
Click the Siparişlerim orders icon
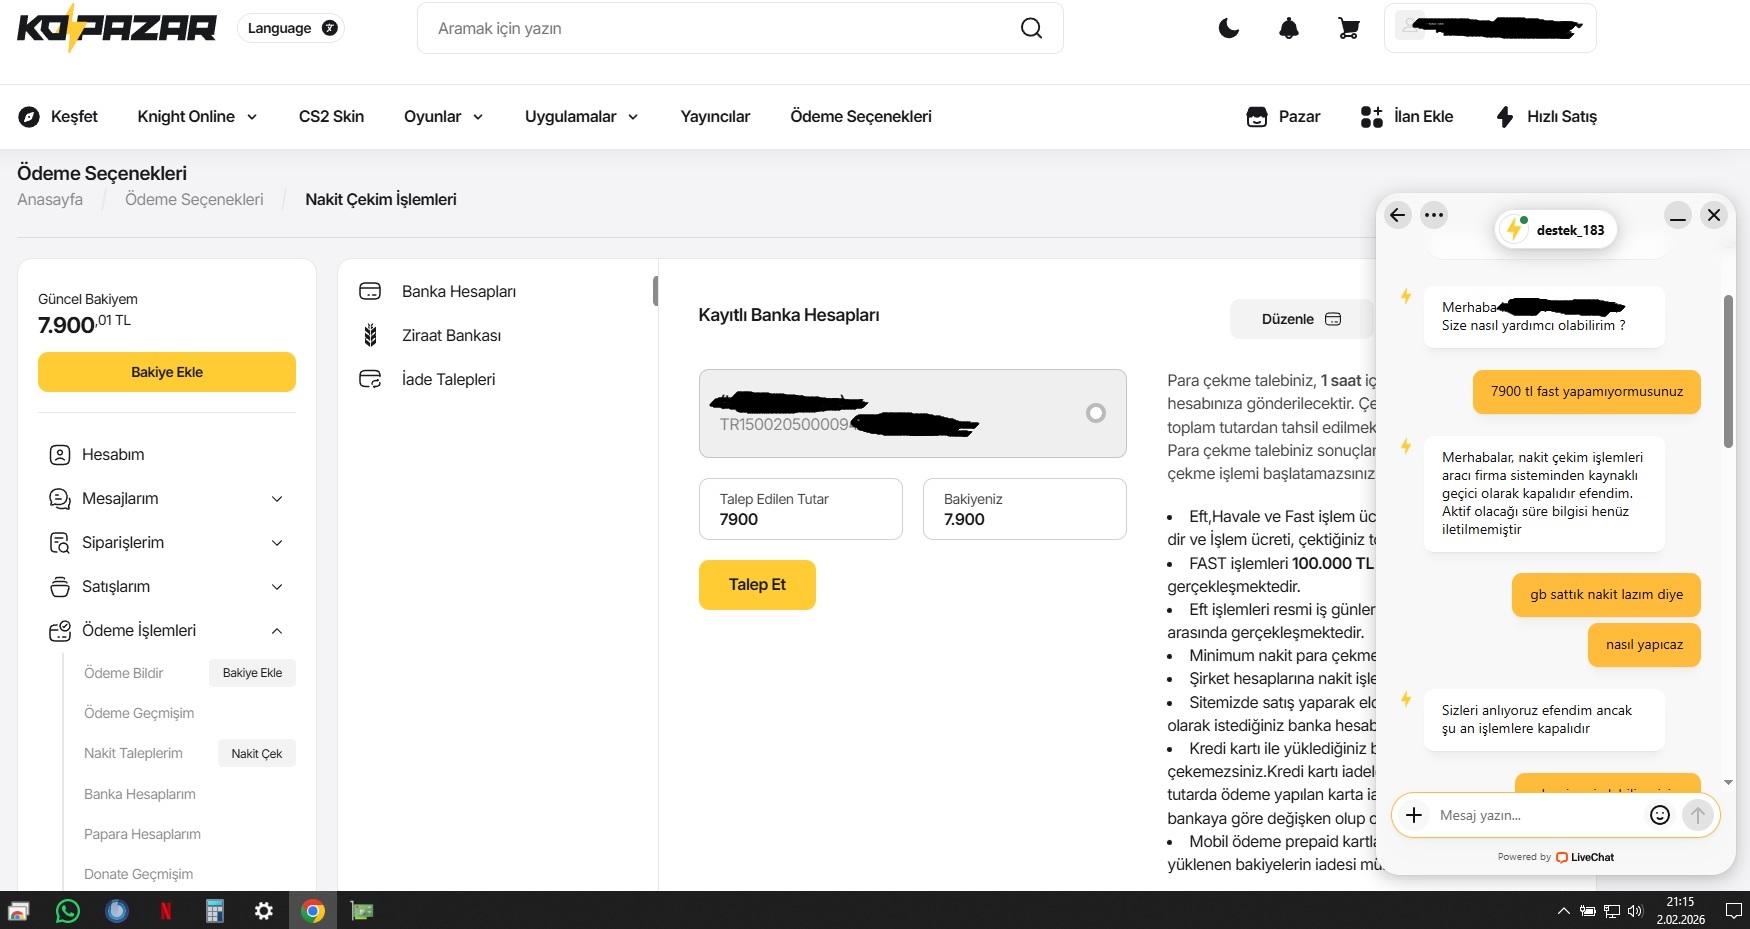coord(60,542)
